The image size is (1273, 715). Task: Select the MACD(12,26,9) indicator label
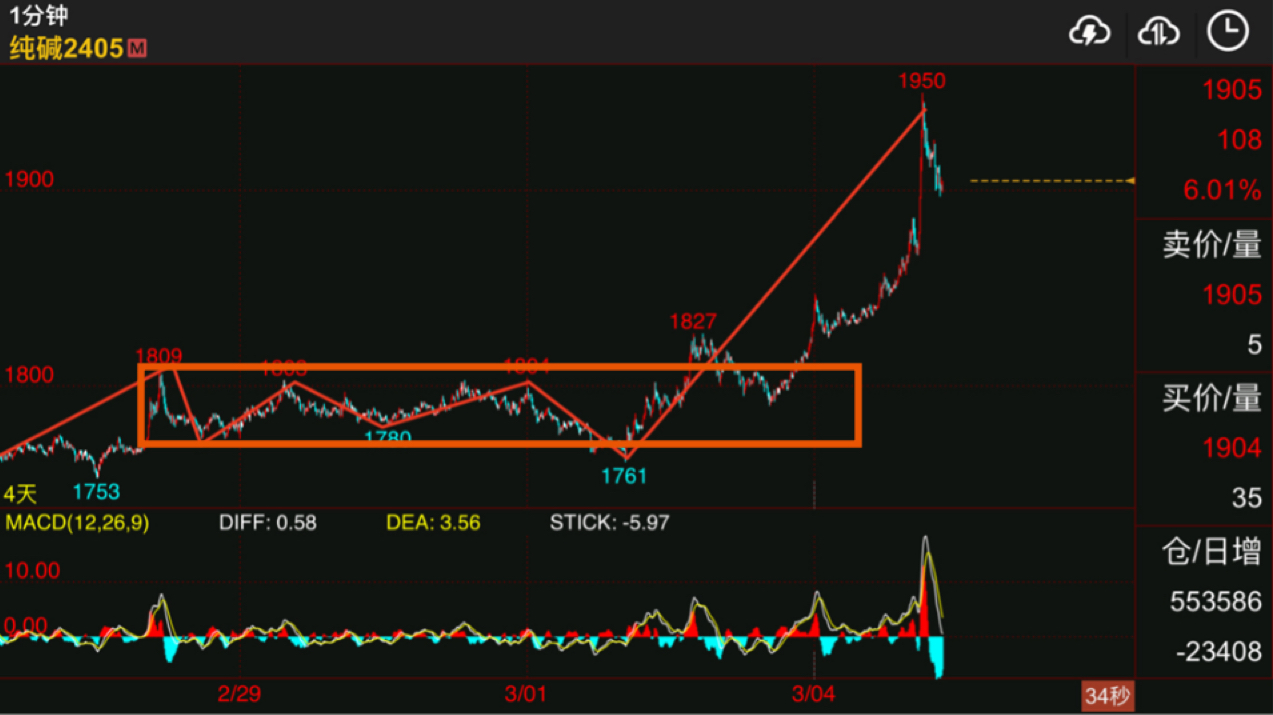77,522
